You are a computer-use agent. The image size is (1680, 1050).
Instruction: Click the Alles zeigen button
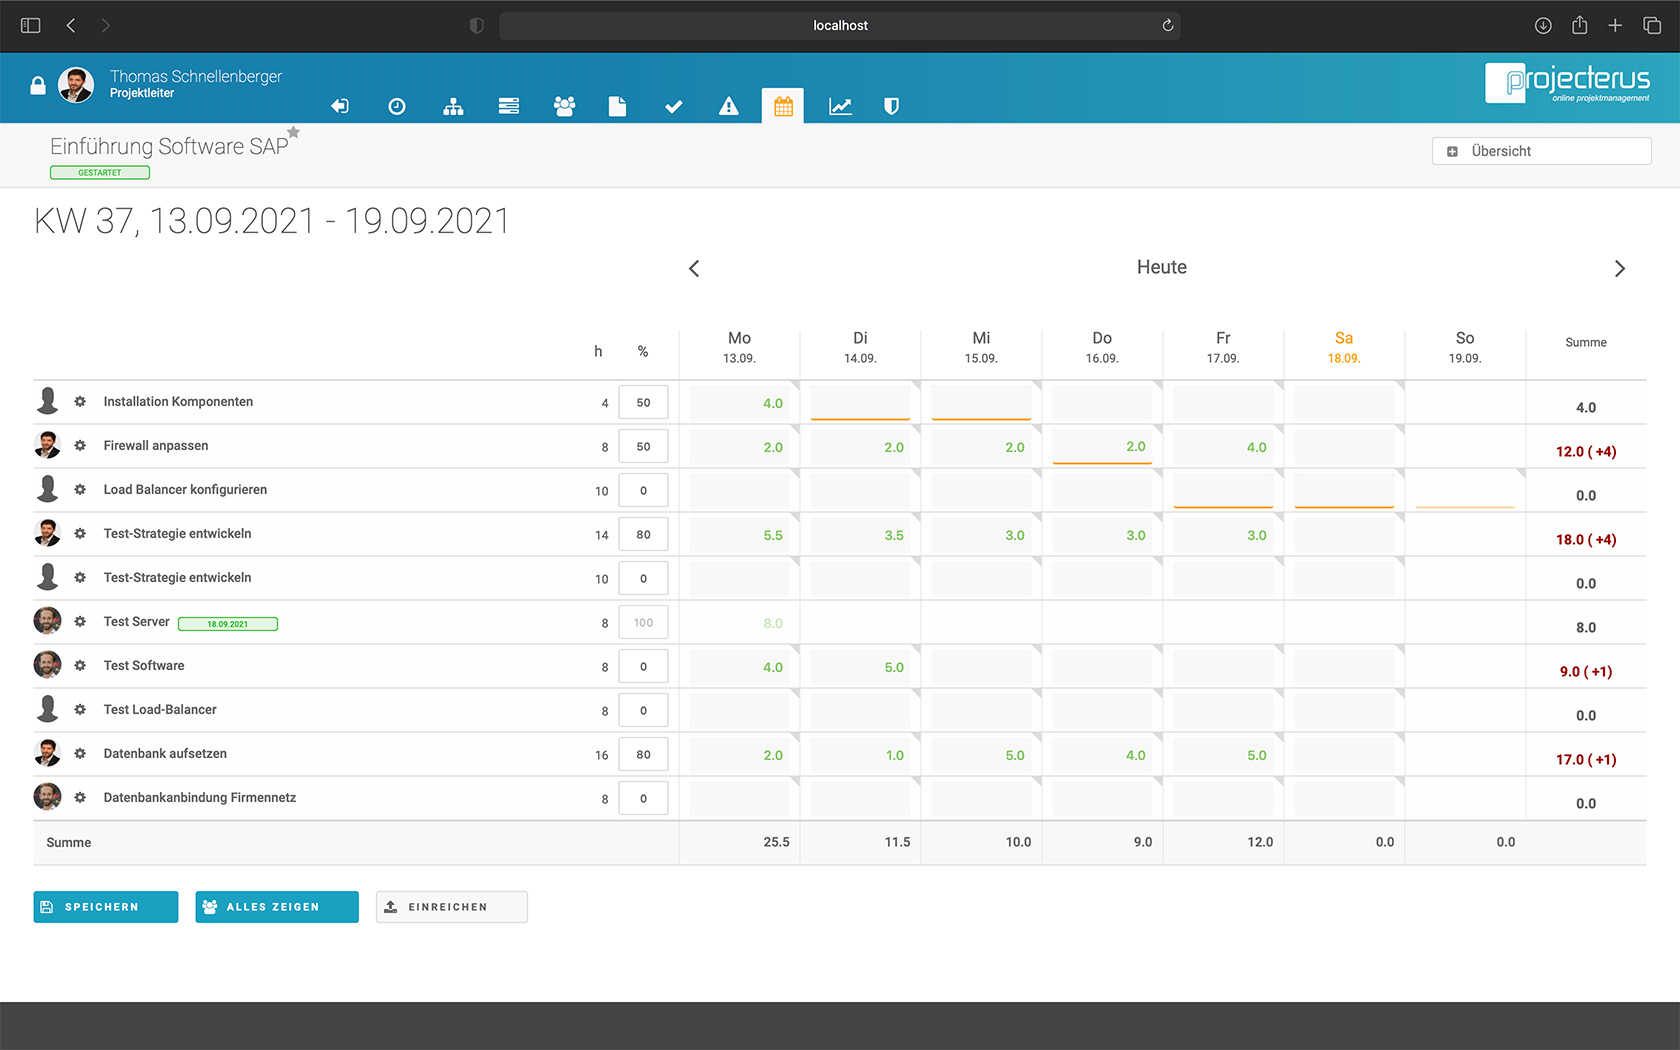[277, 907]
